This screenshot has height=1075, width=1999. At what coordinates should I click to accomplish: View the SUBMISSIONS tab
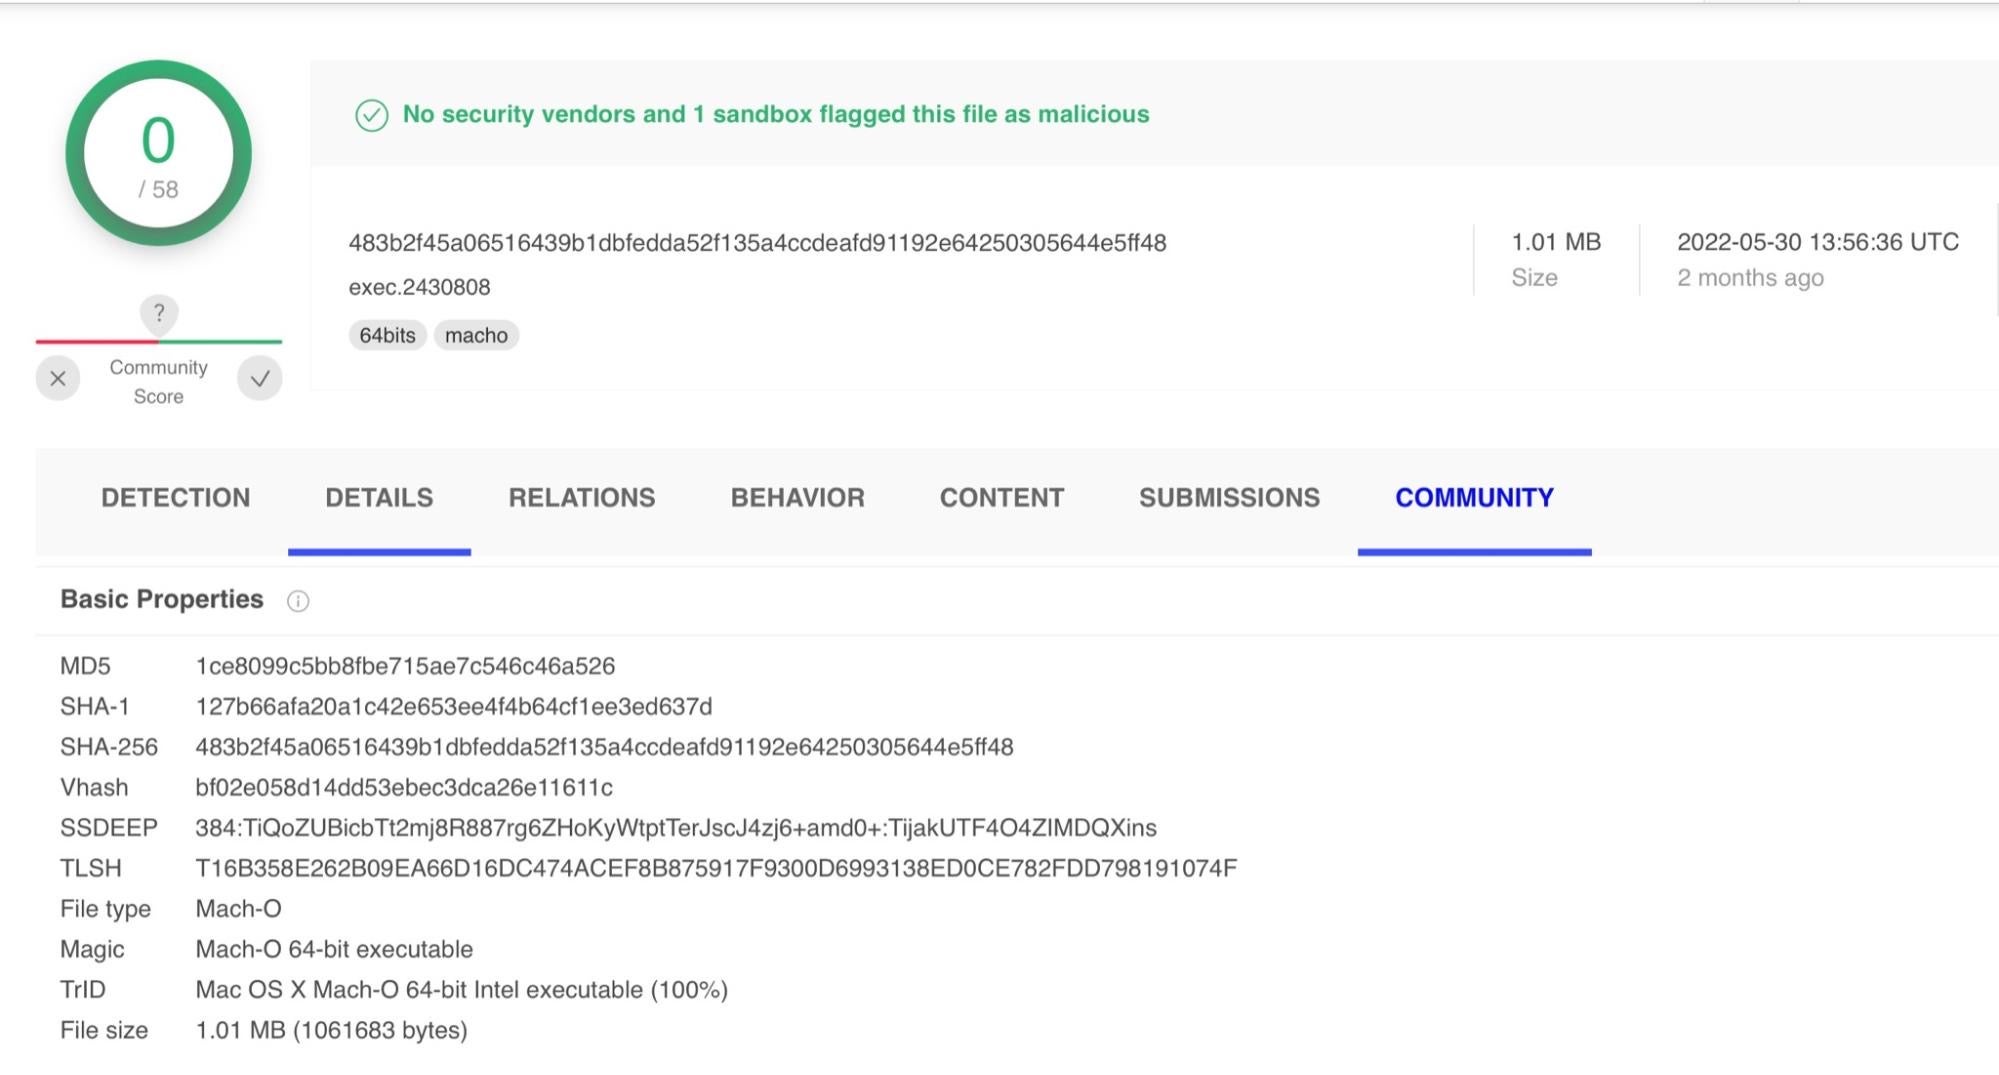tap(1229, 498)
